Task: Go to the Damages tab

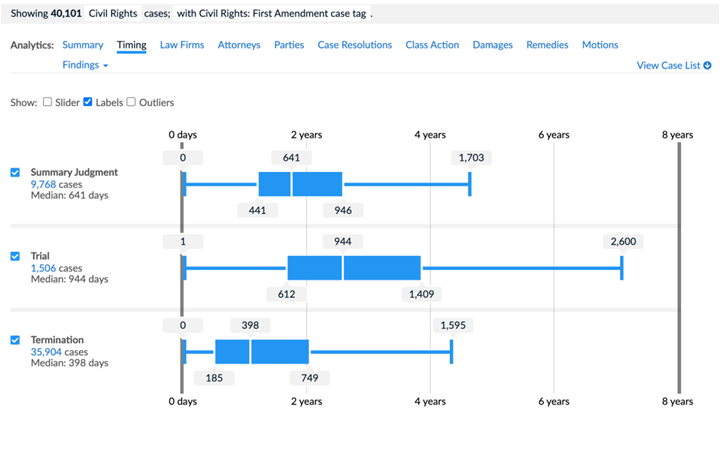Action: (492, 45)
